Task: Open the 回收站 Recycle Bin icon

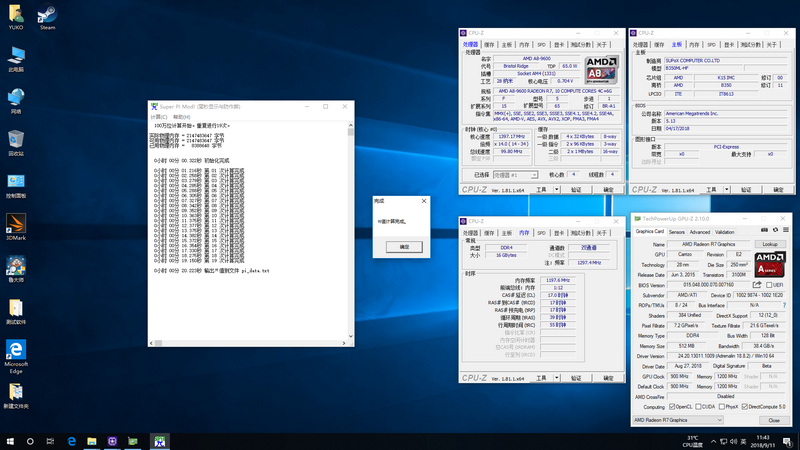Action: 16,143
